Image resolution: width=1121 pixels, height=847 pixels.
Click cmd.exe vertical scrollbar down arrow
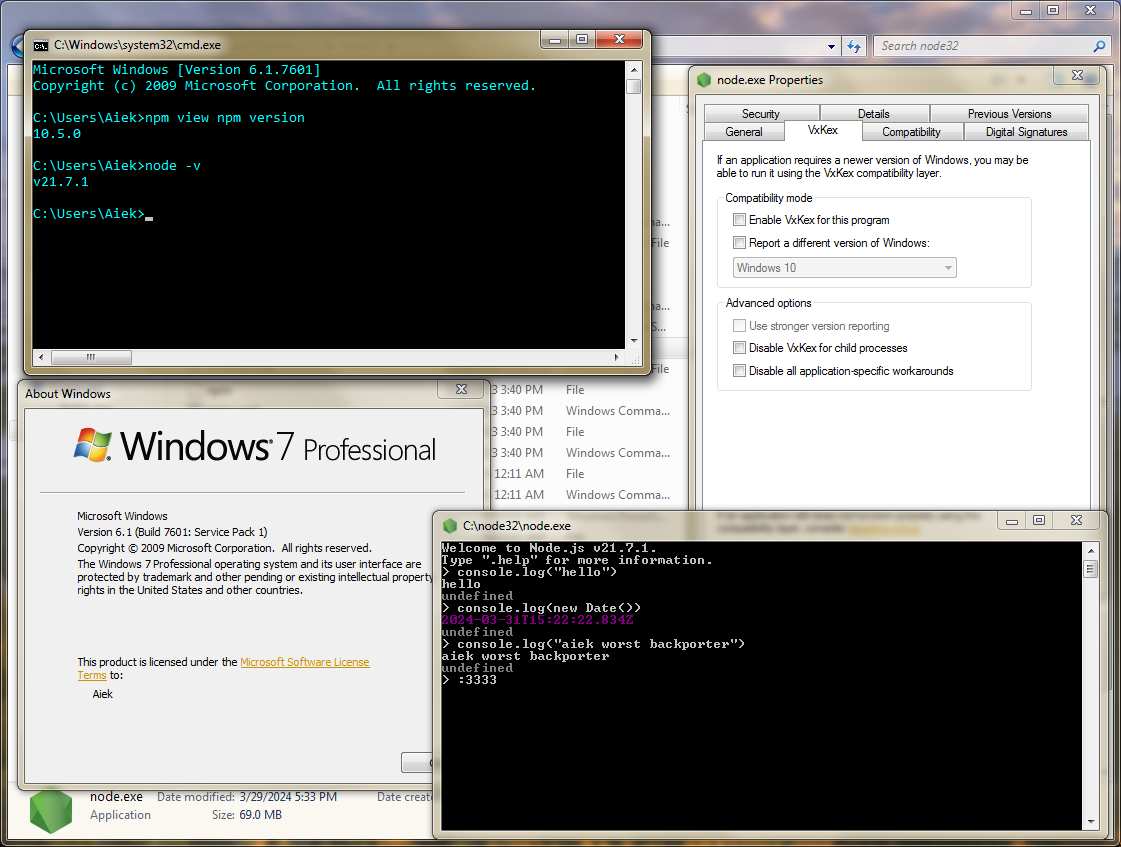pyautogui.click(x=633, y=341)
